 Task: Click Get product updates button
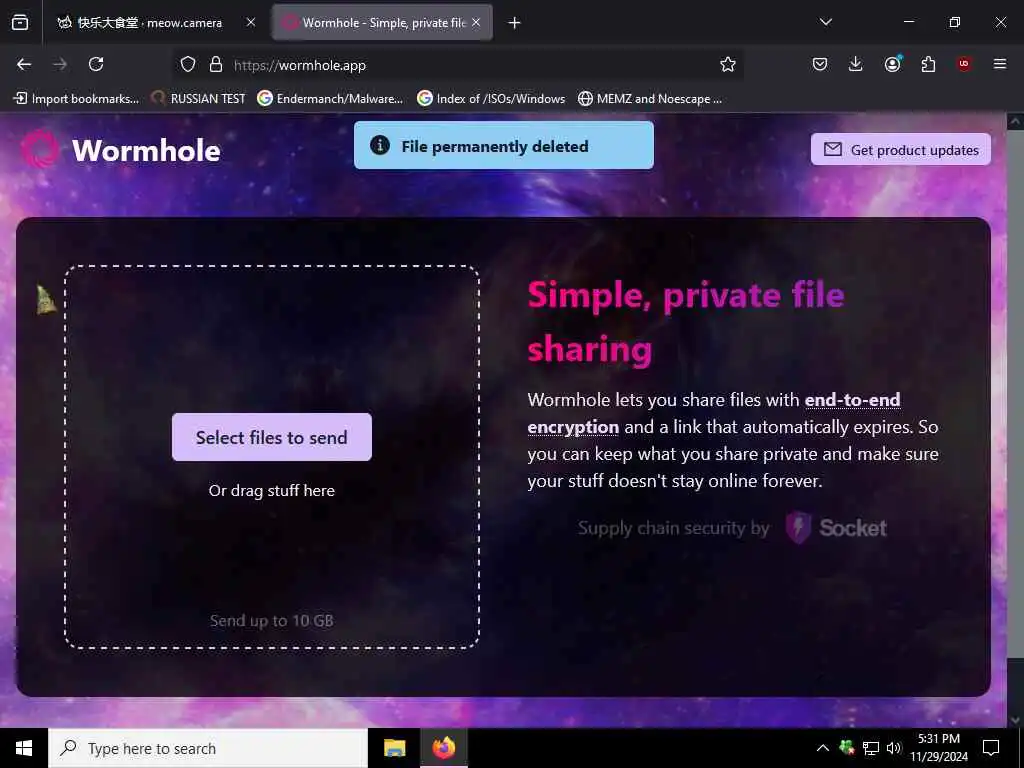pyautogui.click(x=901, y=150)
